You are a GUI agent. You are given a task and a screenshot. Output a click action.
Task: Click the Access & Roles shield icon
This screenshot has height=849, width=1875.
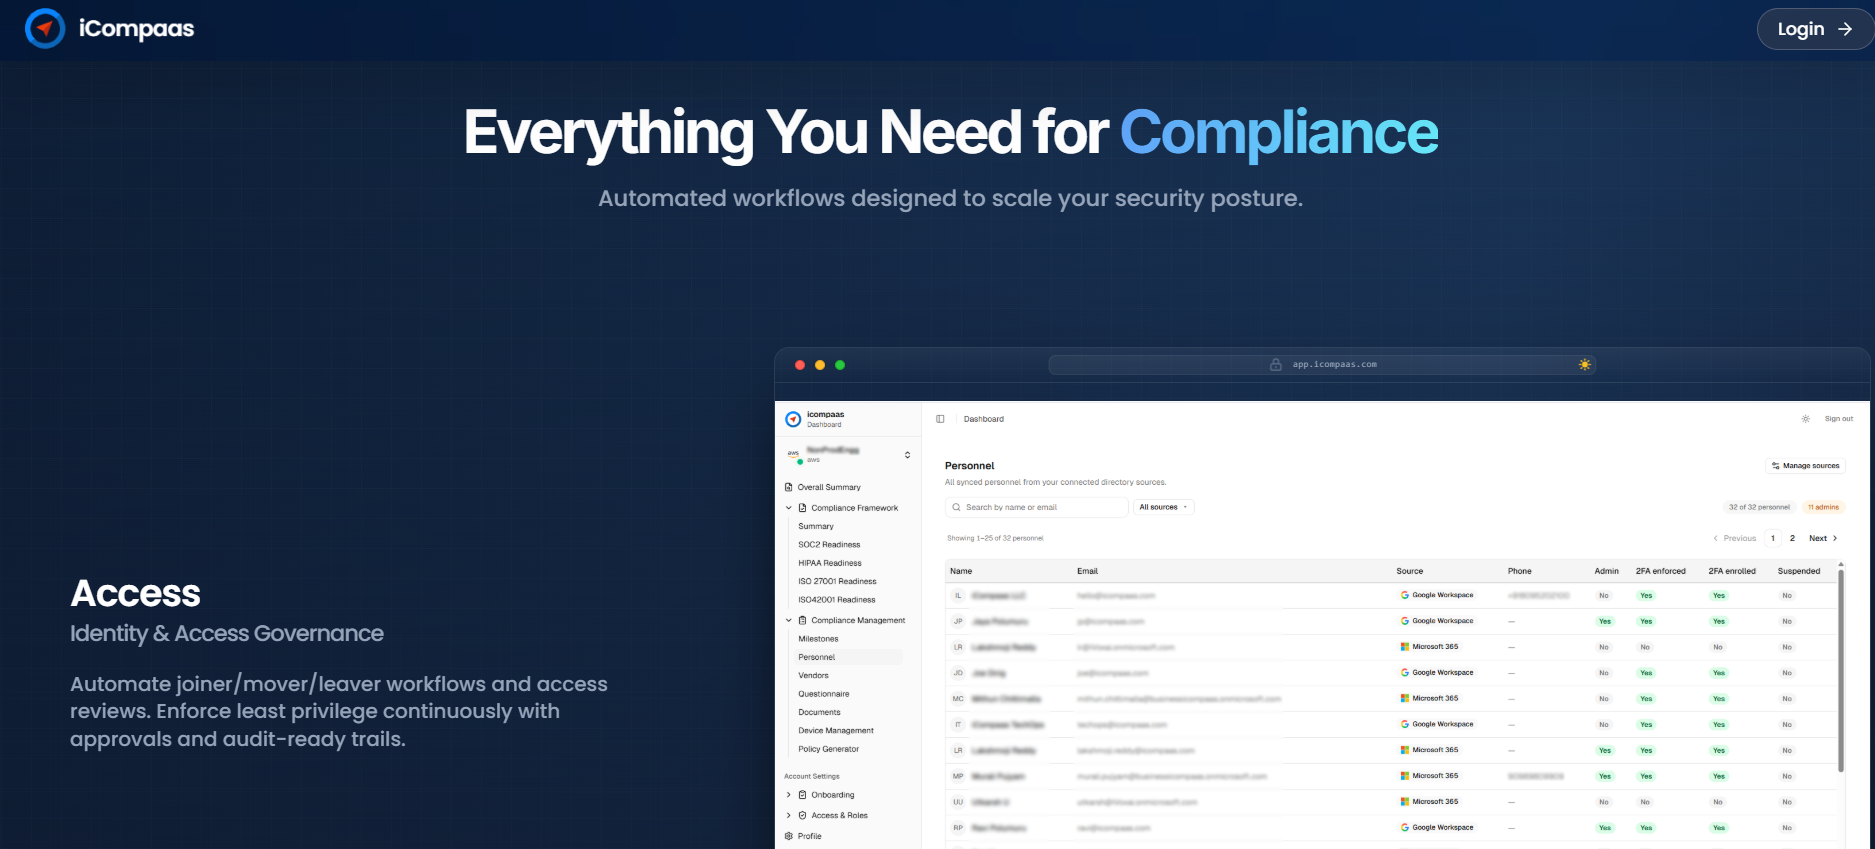coord(802,815)
